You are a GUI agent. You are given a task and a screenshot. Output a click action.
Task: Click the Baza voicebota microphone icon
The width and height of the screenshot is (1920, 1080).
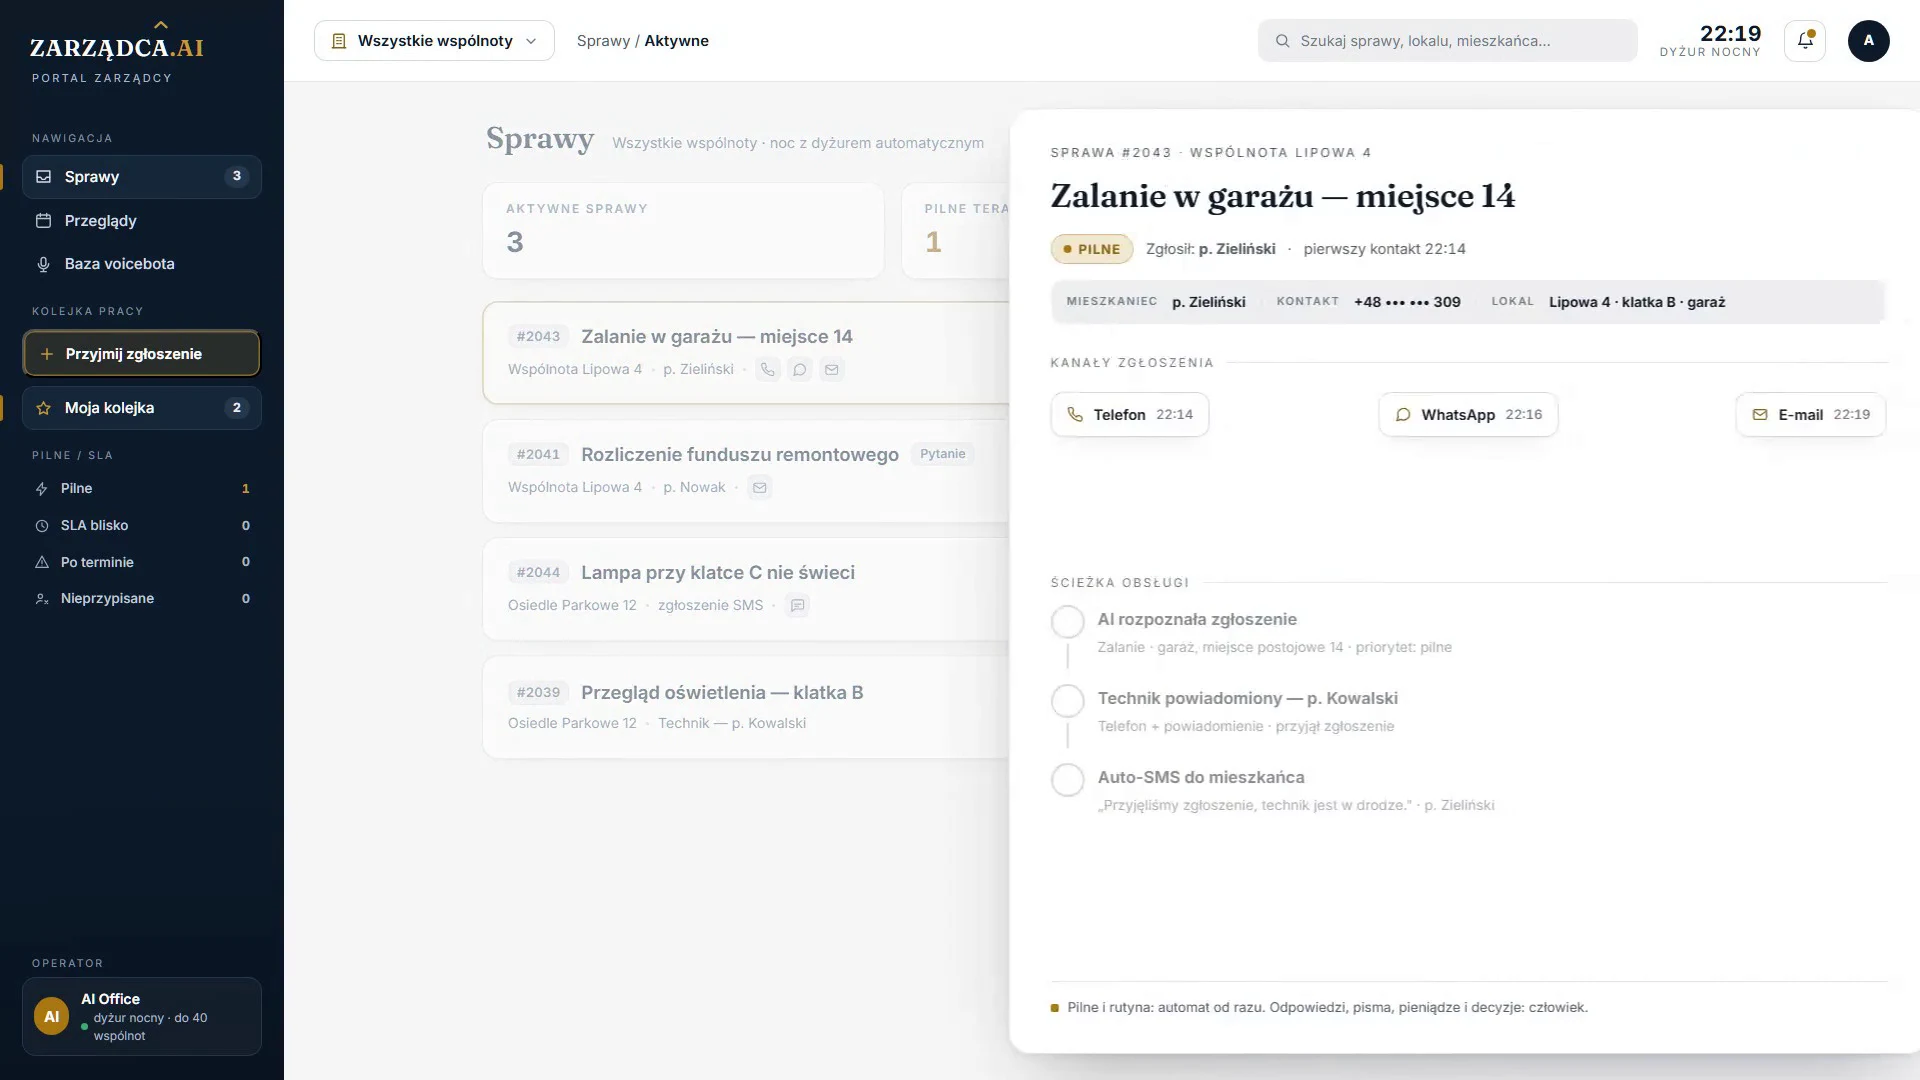click(43, 264)
